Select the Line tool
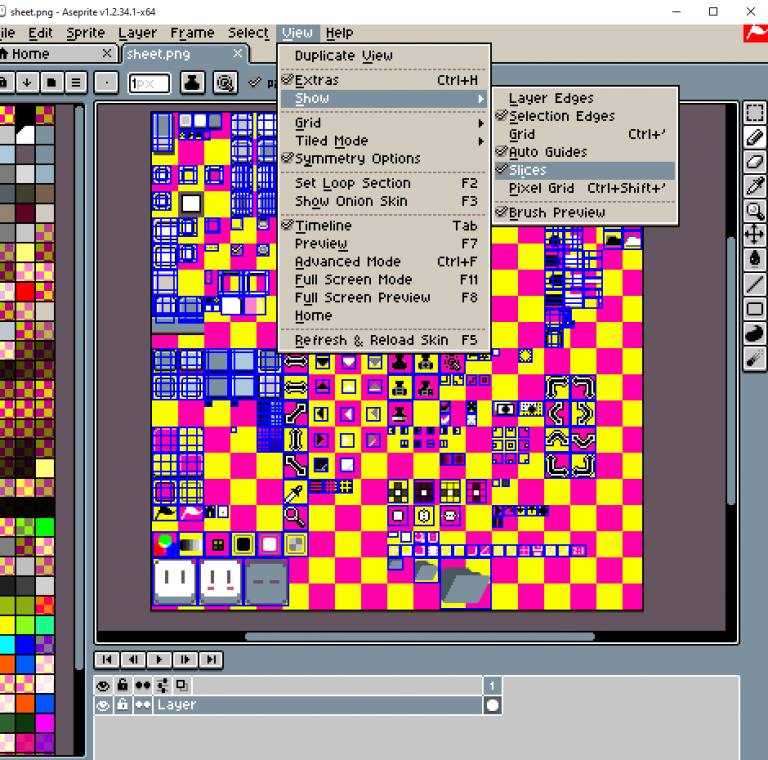Viewport: 768px width, 760px height. [755, 284]
